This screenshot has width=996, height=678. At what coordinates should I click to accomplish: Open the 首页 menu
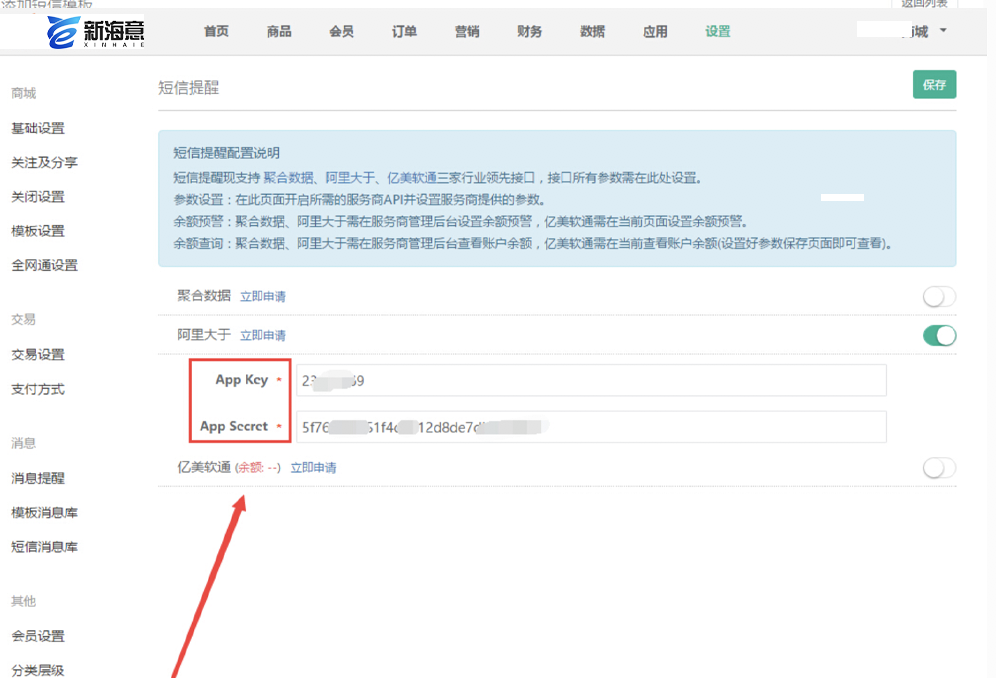pos(216,31)
